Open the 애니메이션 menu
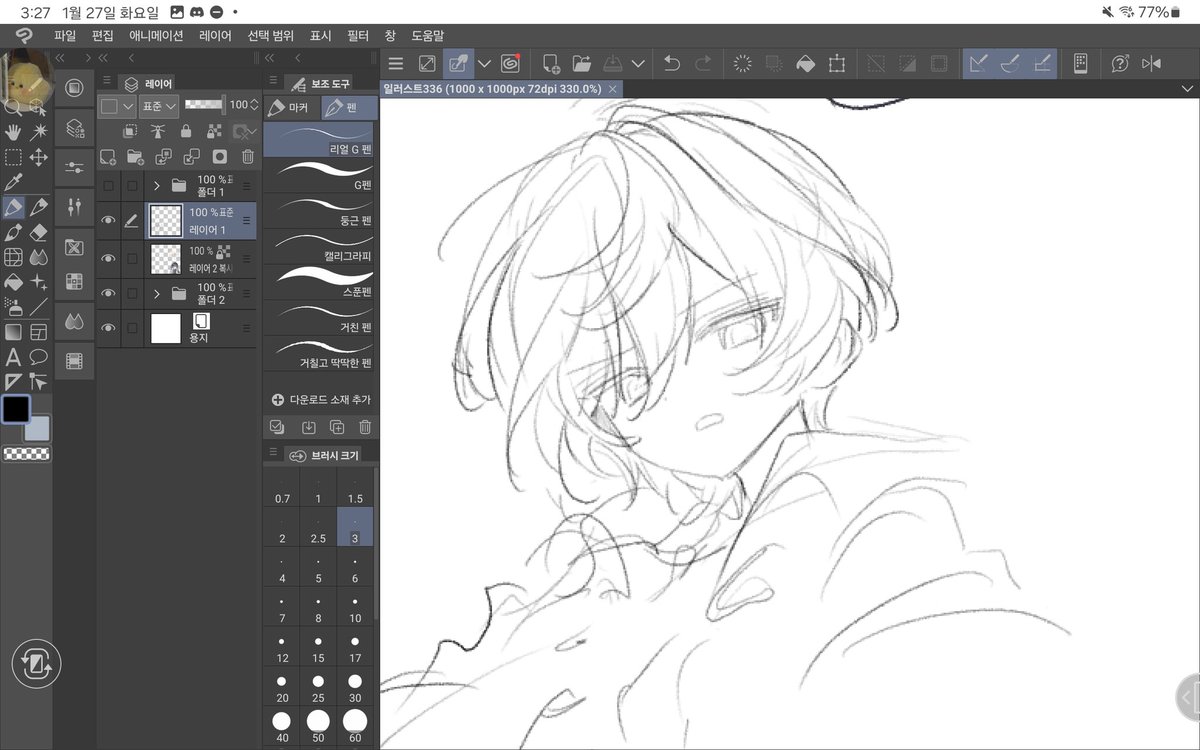1200x750 pixels. click(156, 35)
